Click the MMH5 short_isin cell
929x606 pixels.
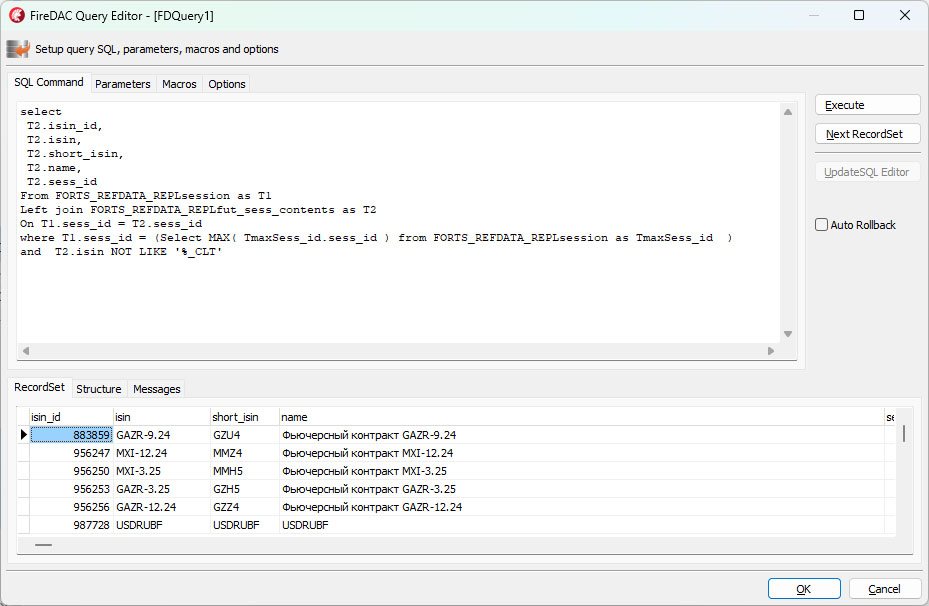pyautogui.click(x=245, y=471)
